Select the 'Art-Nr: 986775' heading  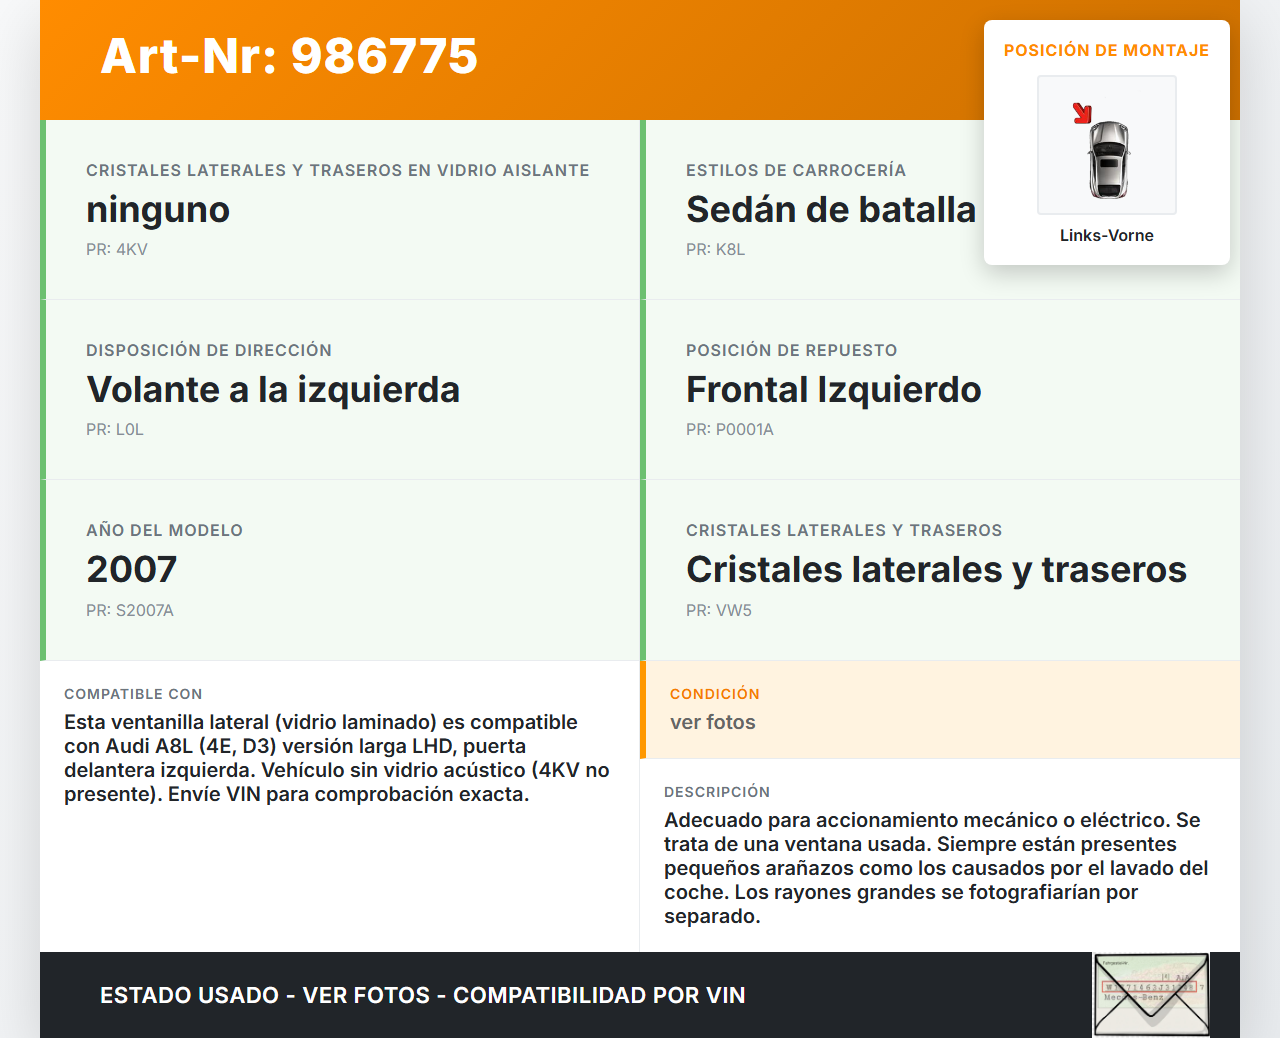pos(290,56)
